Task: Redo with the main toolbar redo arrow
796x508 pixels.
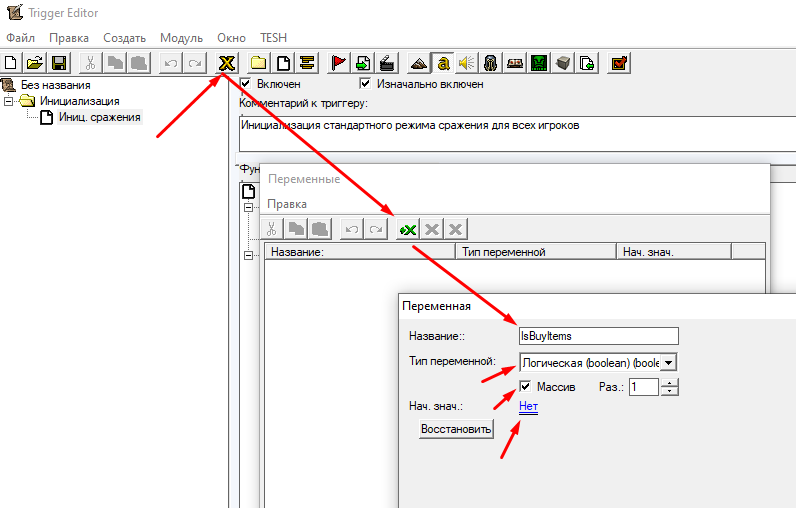Action: 195,63
